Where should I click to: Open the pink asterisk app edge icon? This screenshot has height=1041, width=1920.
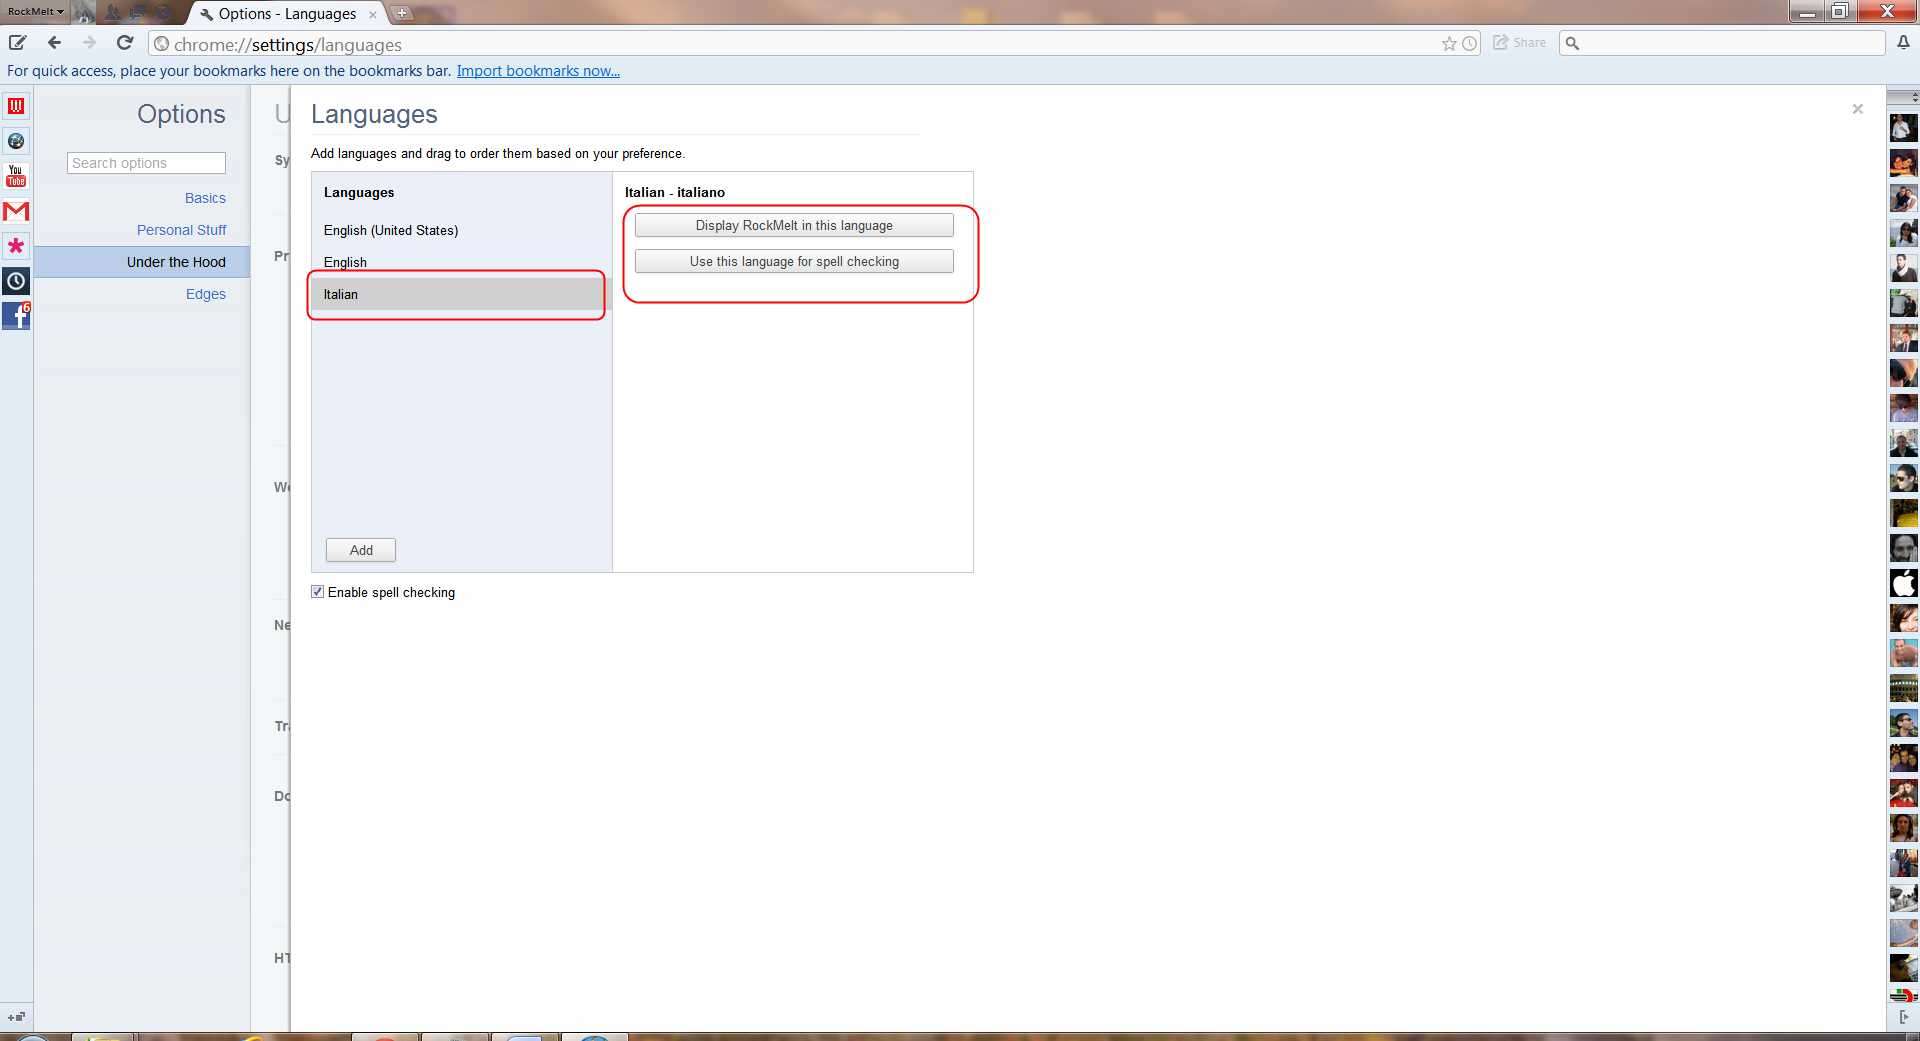(16, 246)
